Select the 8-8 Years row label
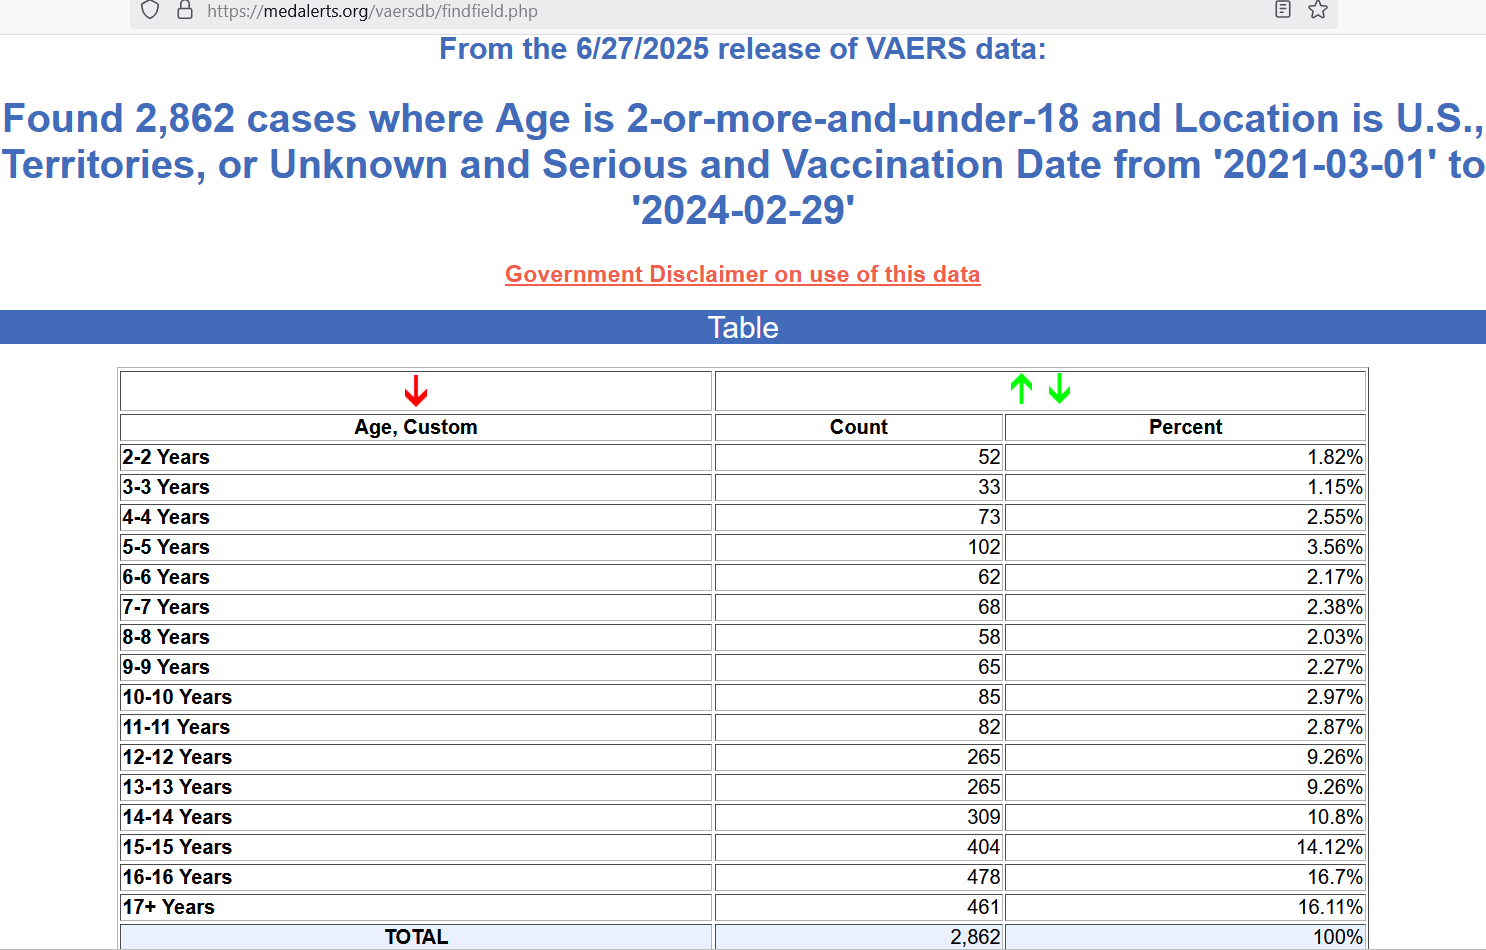This screenshot has height=950, width=1486. pyautogui.click(x=166, y=637)
